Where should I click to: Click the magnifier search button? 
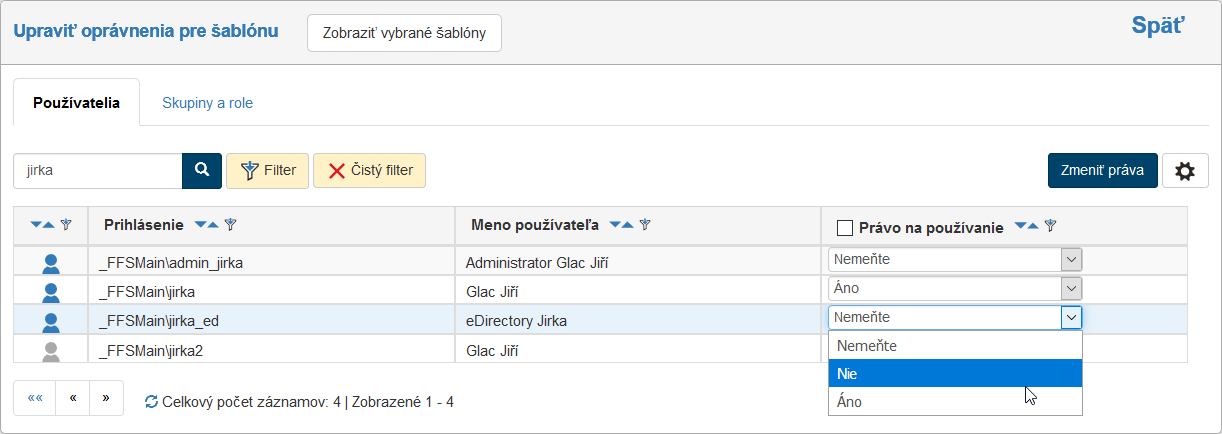(201, 170)
